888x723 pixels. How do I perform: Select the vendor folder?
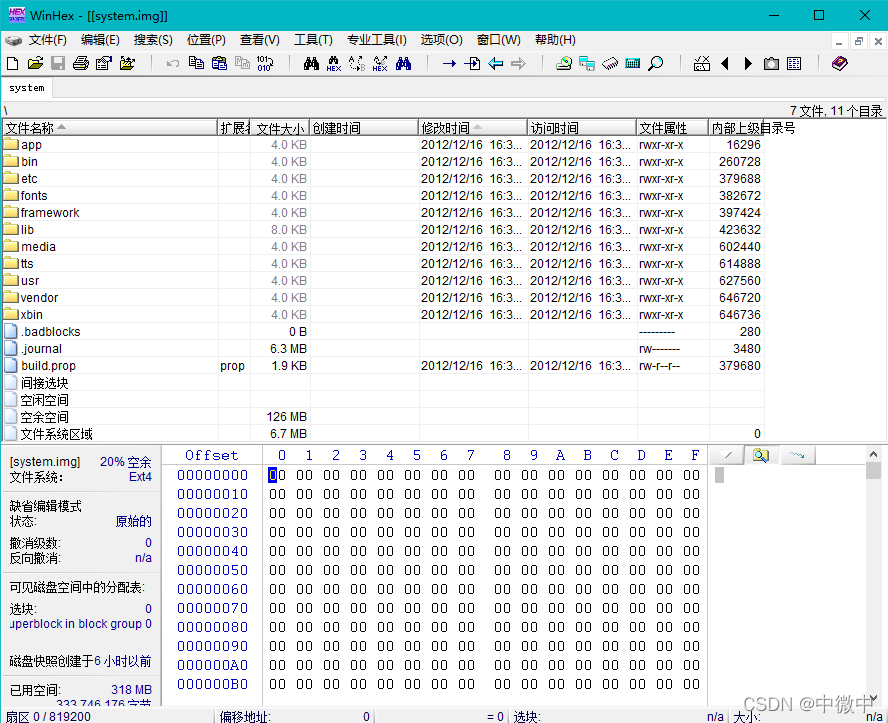383,297
